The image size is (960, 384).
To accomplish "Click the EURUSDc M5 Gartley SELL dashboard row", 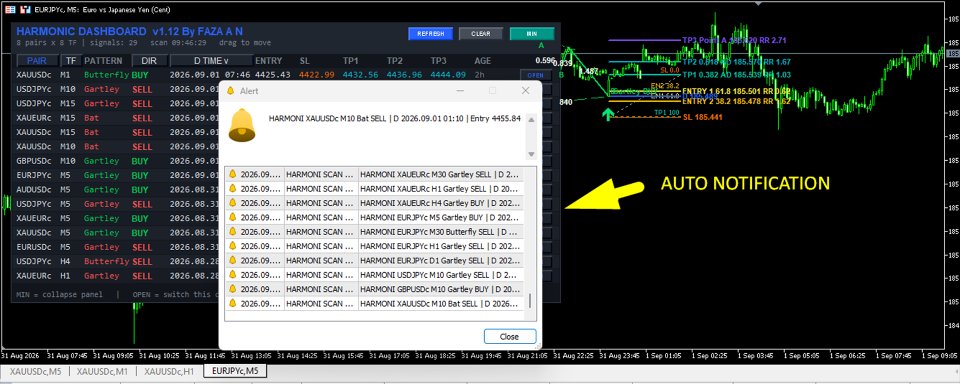I will pyautogui.click(x=116, y=247).
